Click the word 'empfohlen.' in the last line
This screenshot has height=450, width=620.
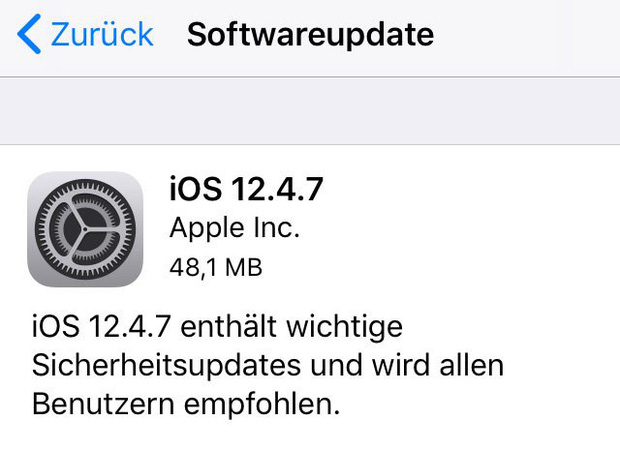[262, 405]
